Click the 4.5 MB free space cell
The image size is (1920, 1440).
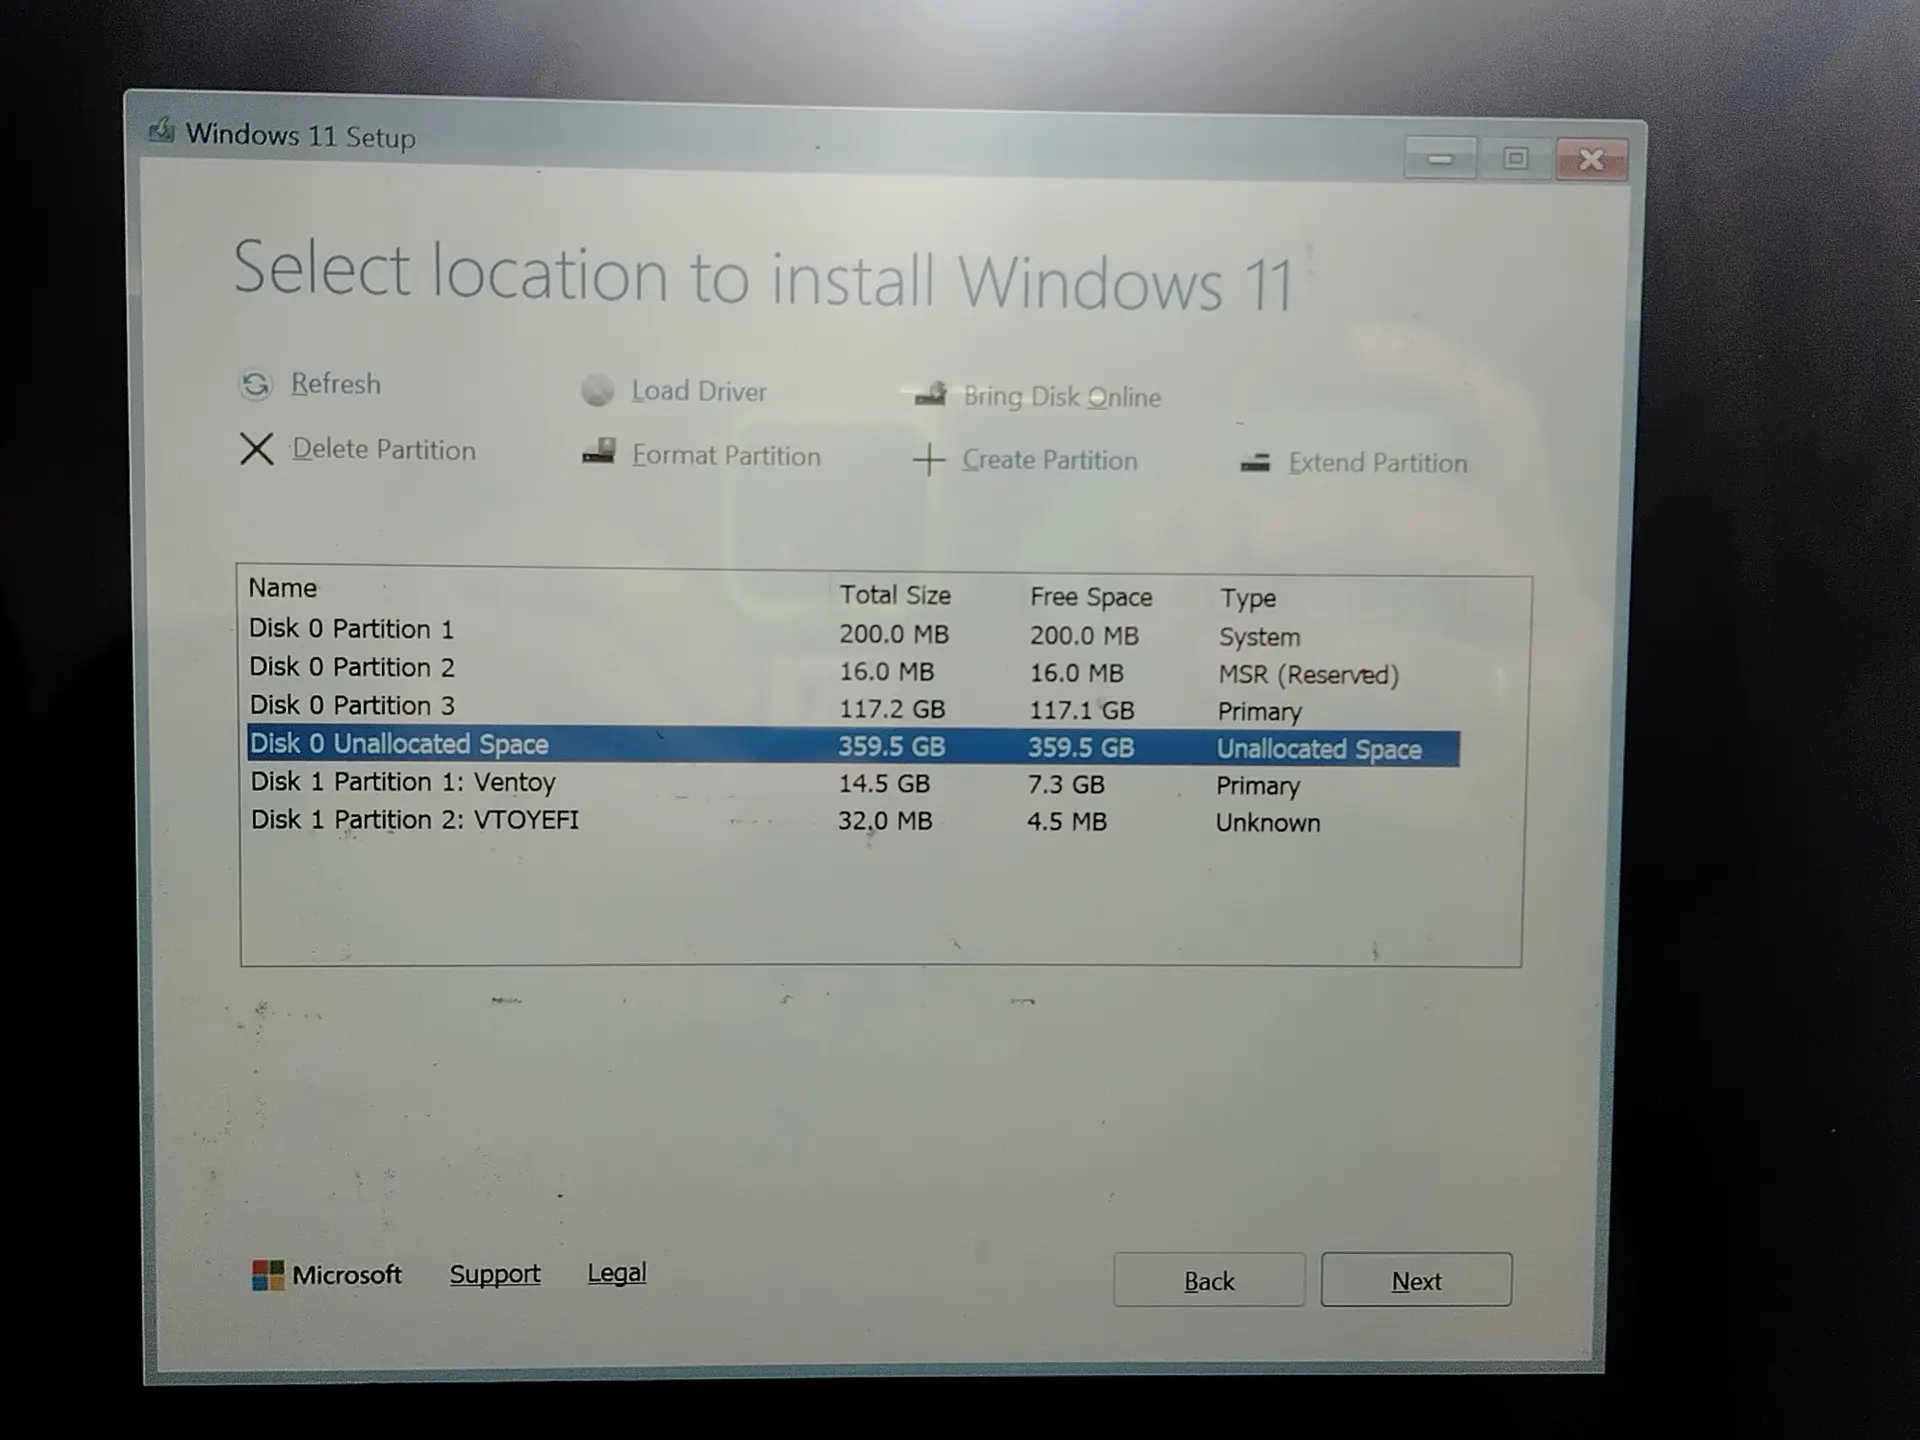[1067, 822]
